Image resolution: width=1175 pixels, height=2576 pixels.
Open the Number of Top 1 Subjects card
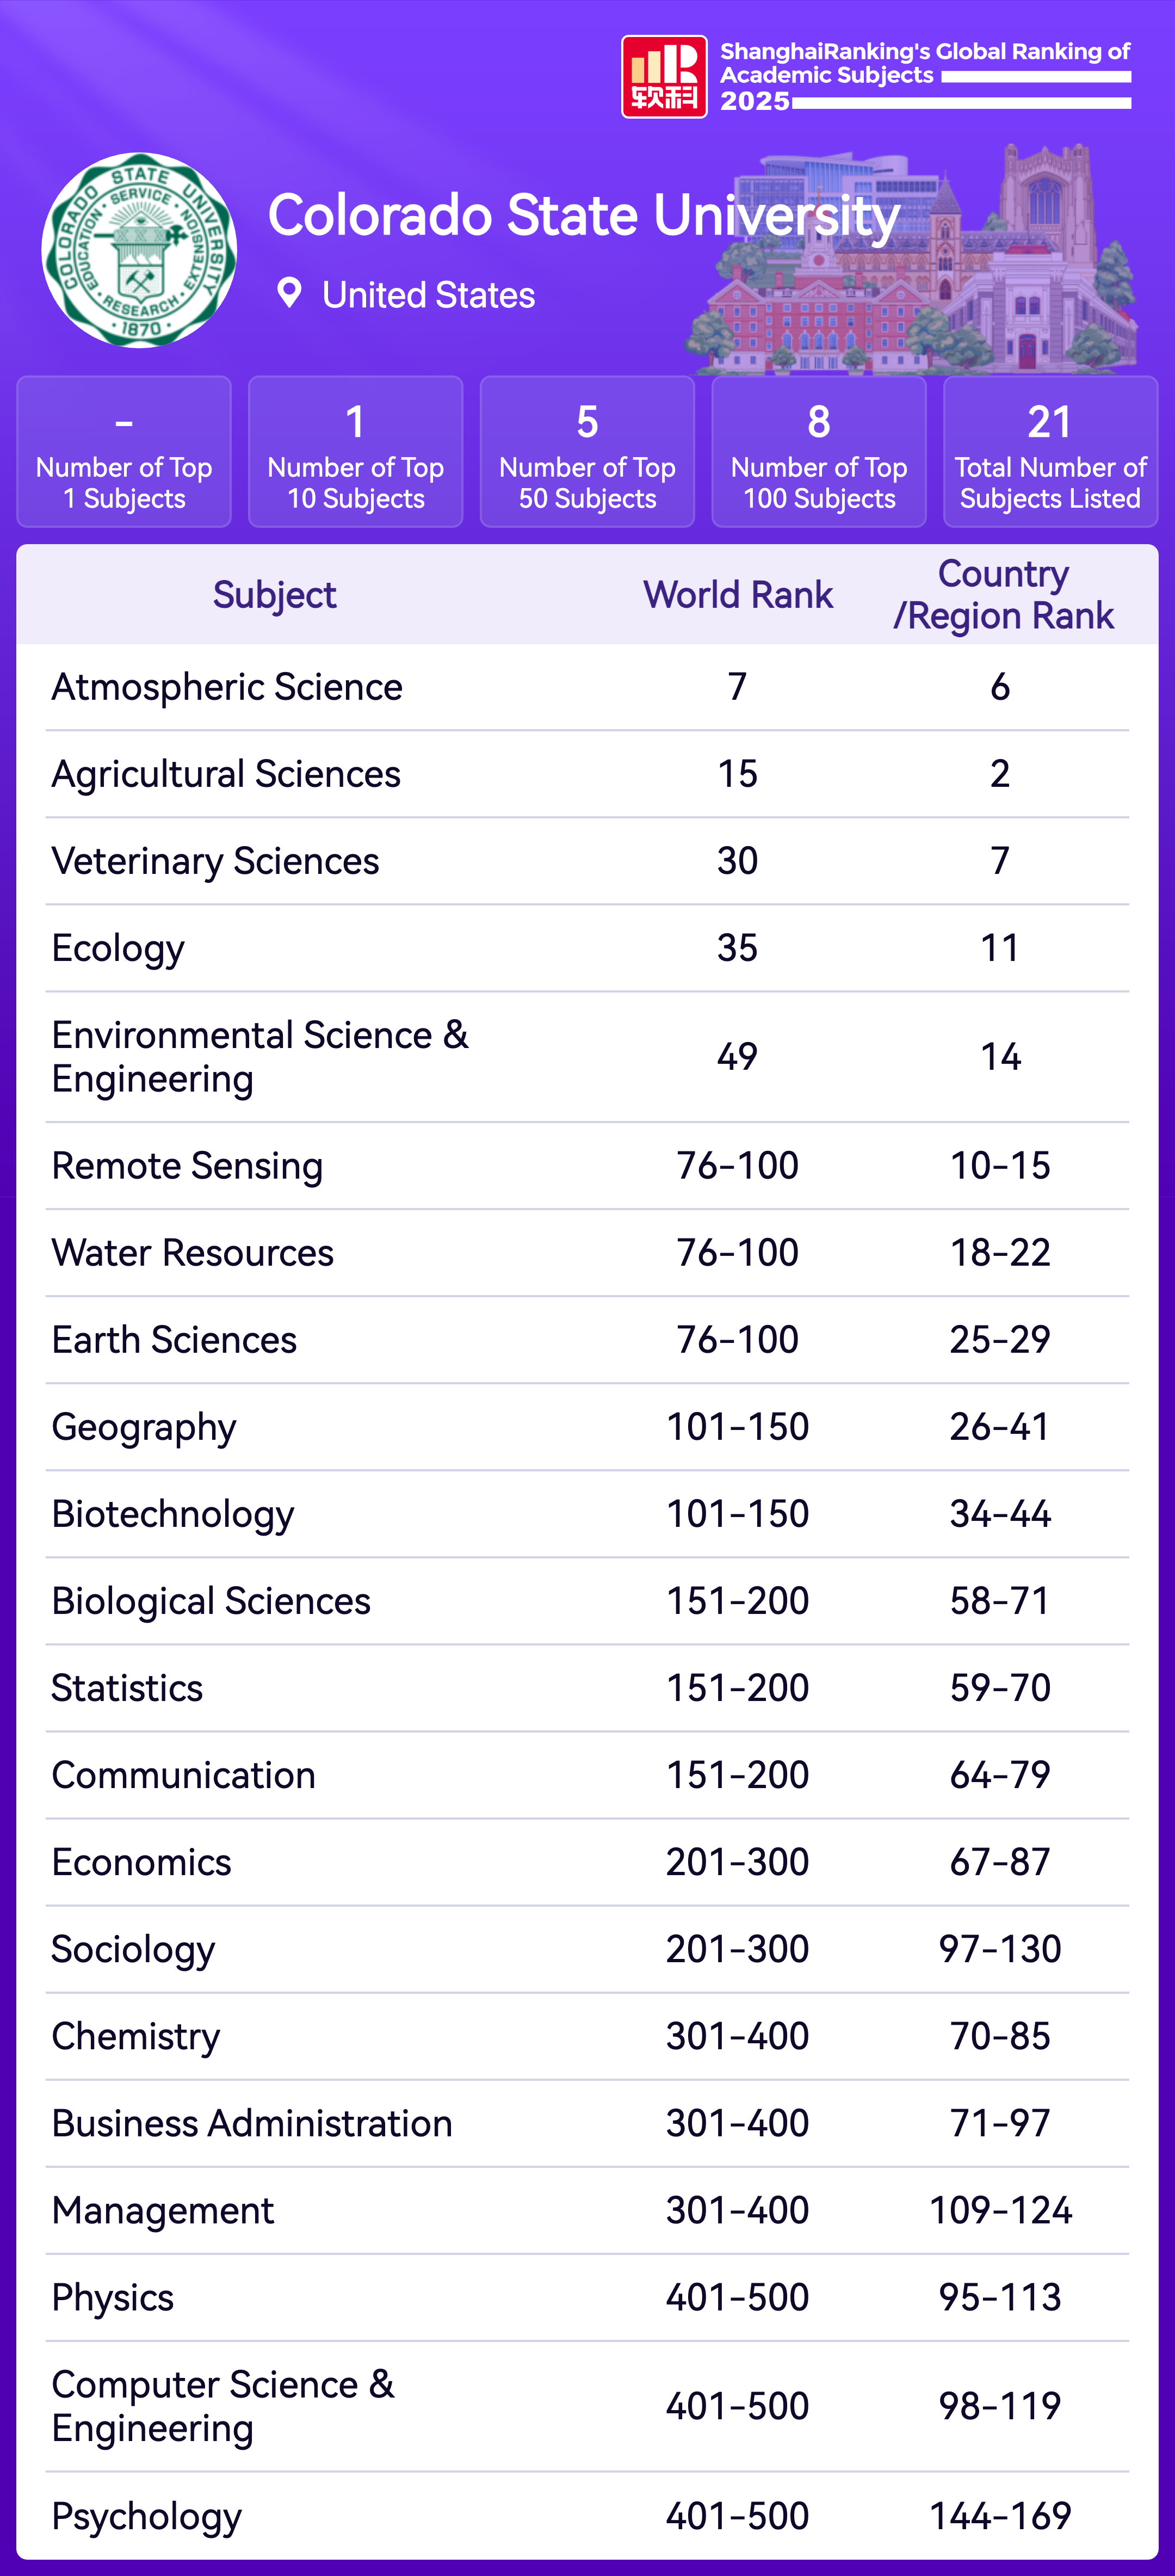point(124,451)
